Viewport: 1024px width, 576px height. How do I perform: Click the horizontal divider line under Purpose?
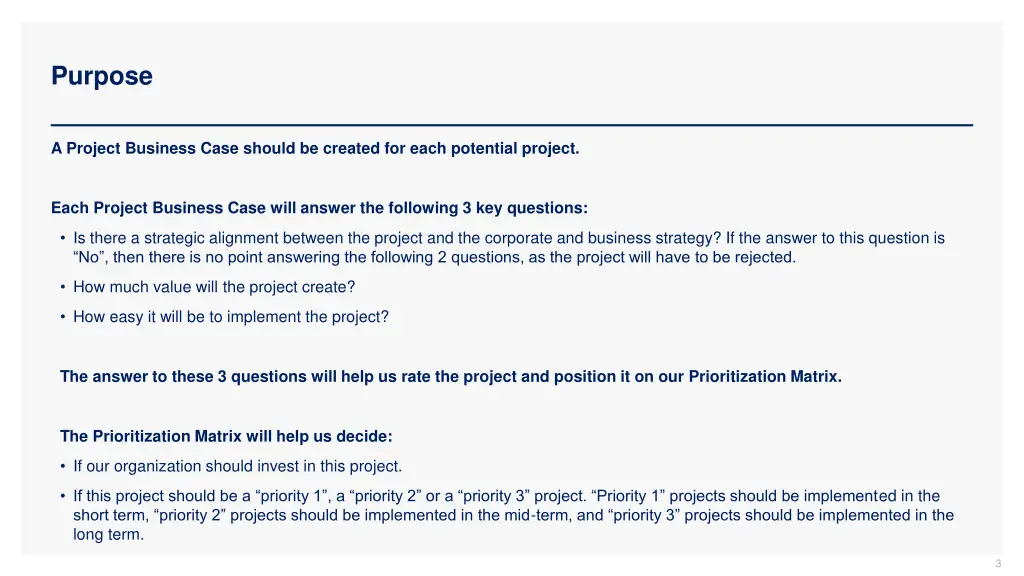point(512,125)
